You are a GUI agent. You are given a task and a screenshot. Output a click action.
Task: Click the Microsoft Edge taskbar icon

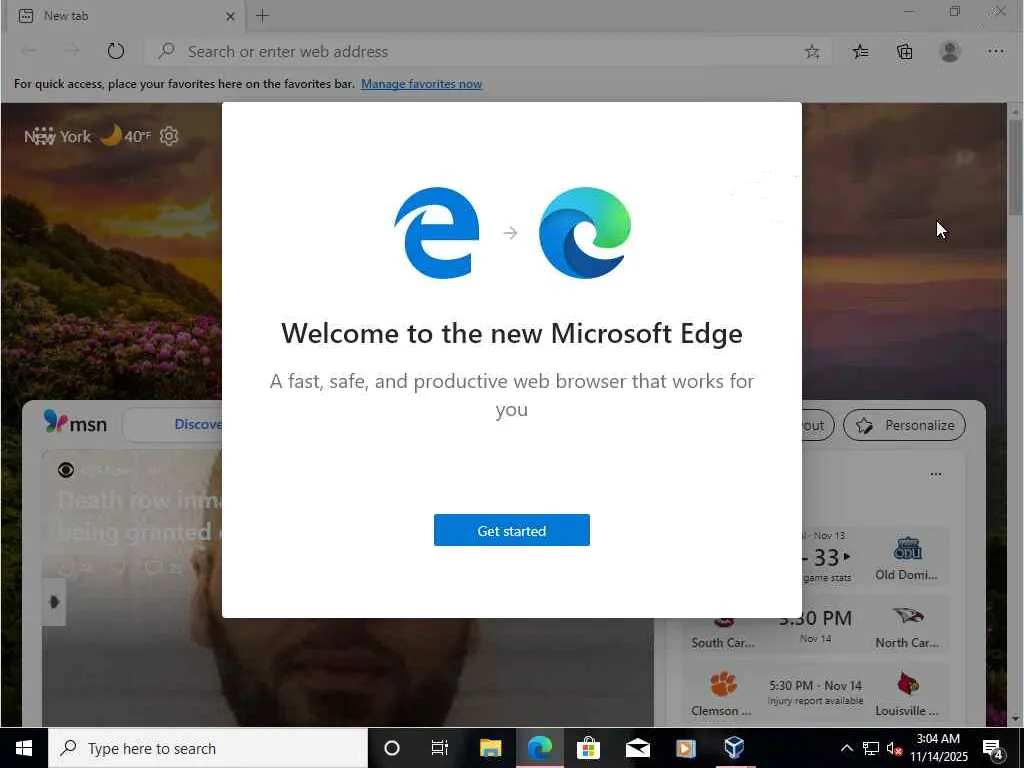point(539,748)
